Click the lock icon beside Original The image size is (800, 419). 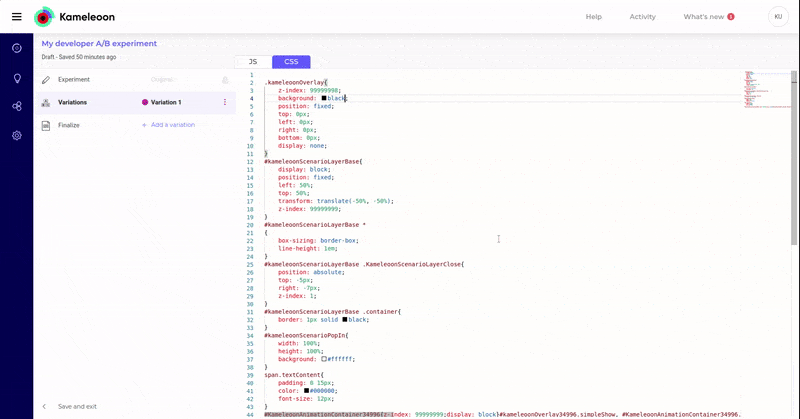[225, 79]
